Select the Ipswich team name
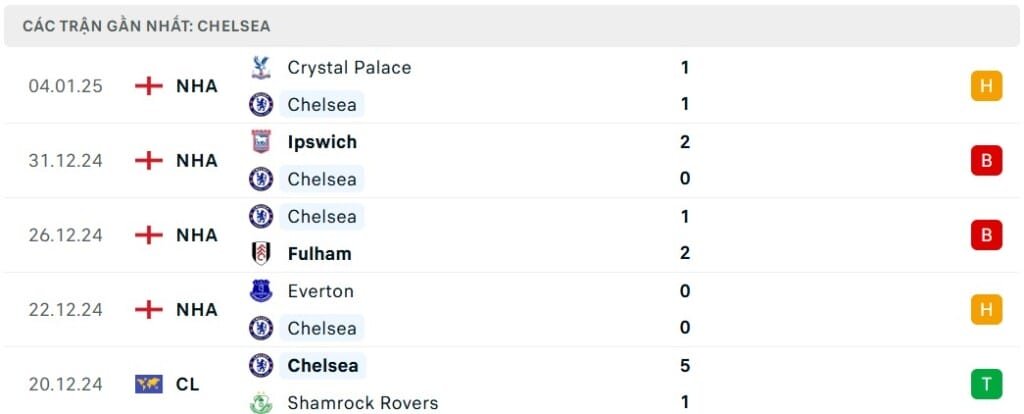The height and width of the screenshot is (414, 1024). click(x=322, y=142)
